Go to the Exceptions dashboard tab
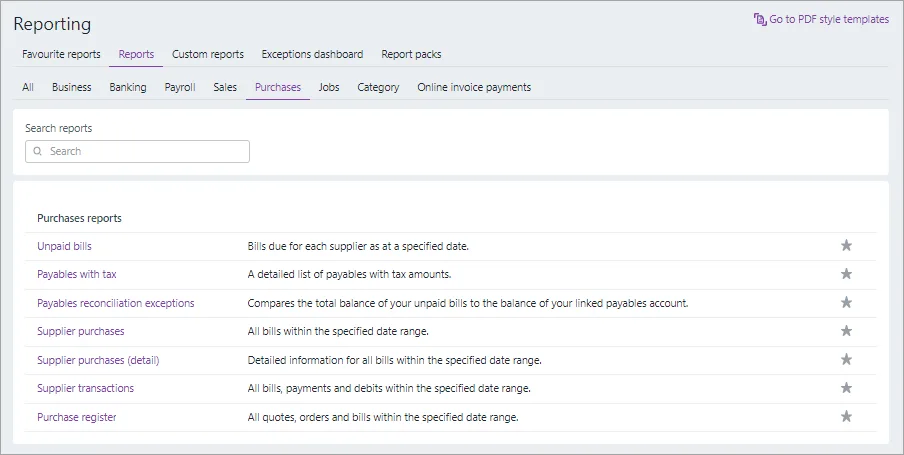904x455 pixels. pyautogui.click(x=312, y=54)
